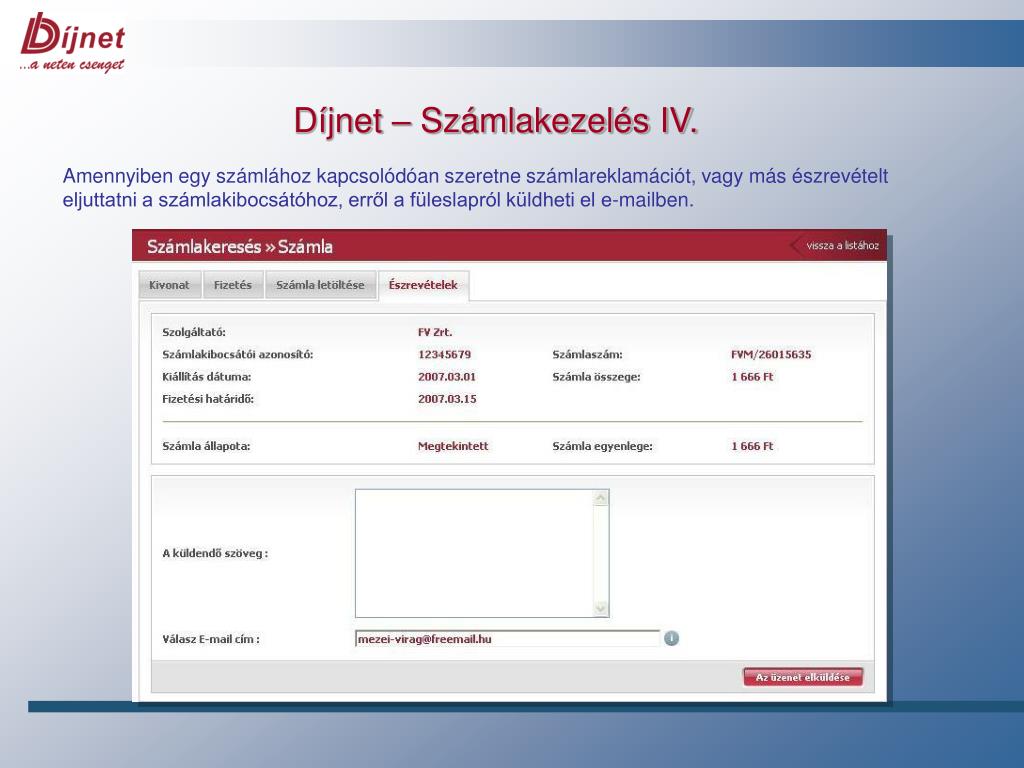
Task: Click the slide title 'Díjnet – Számlakezelés IV.'
Action: [496, 121]
